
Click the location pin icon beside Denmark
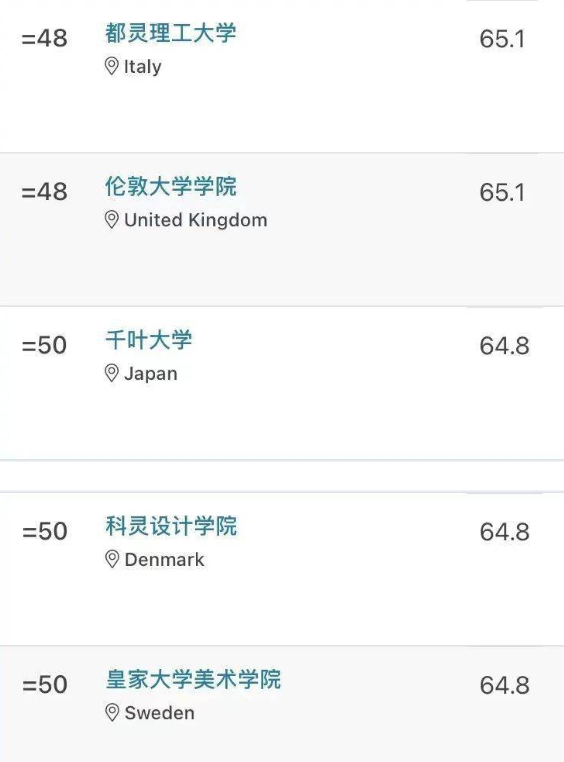click(112, 559)
